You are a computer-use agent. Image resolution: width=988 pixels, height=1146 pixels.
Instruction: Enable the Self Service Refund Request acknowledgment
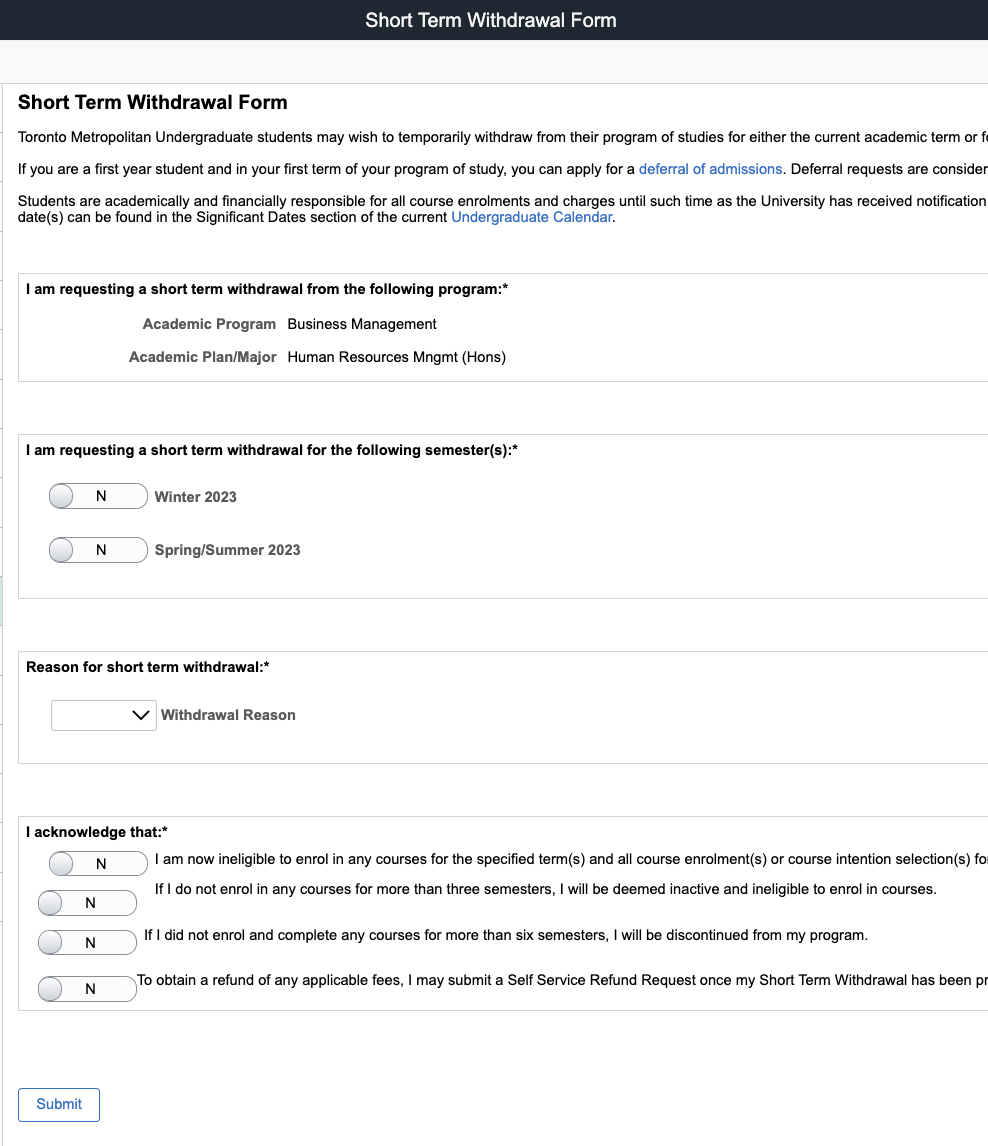87,989
